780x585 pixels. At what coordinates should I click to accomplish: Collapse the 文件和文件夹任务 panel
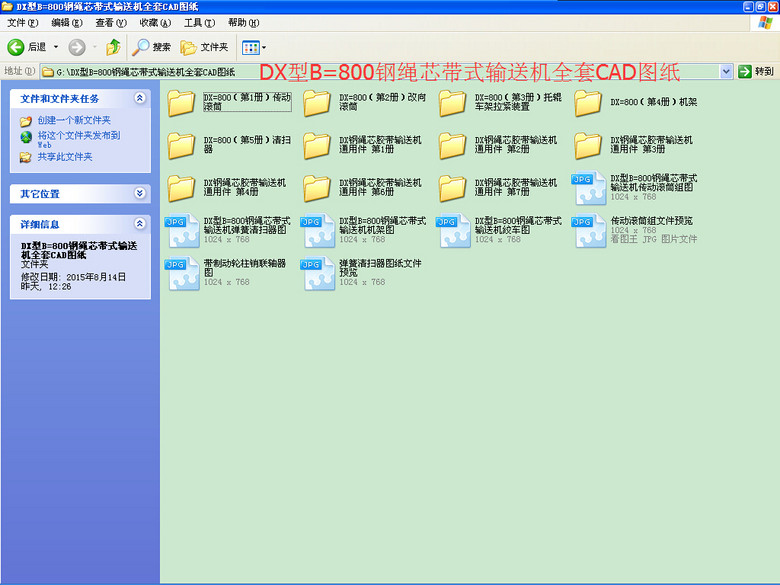[x=140, y=98]
